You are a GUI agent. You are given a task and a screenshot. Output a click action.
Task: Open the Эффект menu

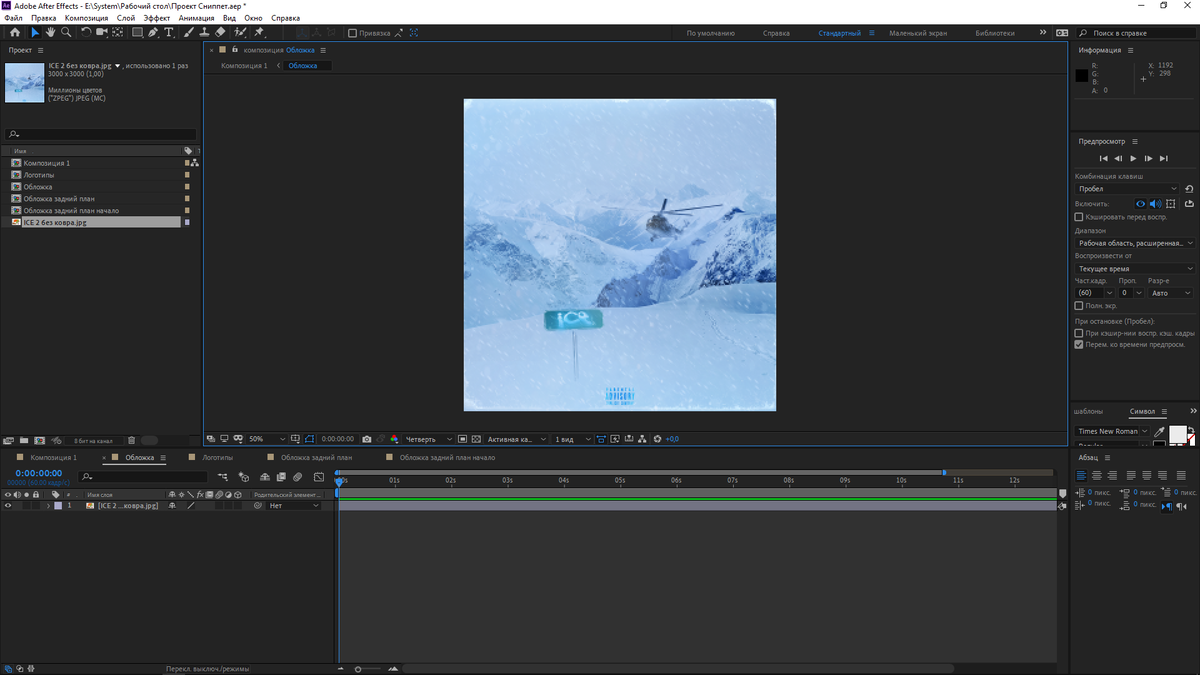(156, 18)
